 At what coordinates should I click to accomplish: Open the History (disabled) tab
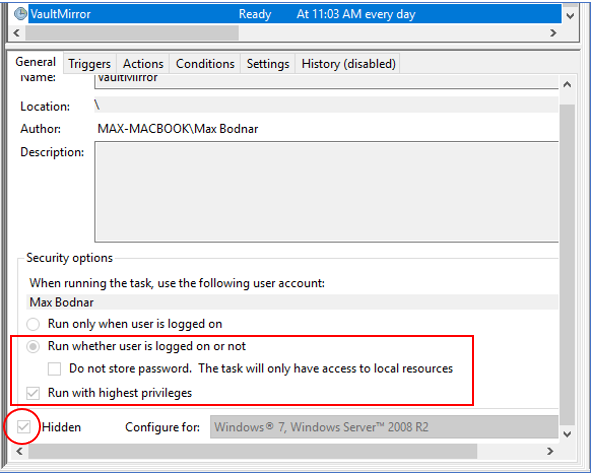(348, 64)
